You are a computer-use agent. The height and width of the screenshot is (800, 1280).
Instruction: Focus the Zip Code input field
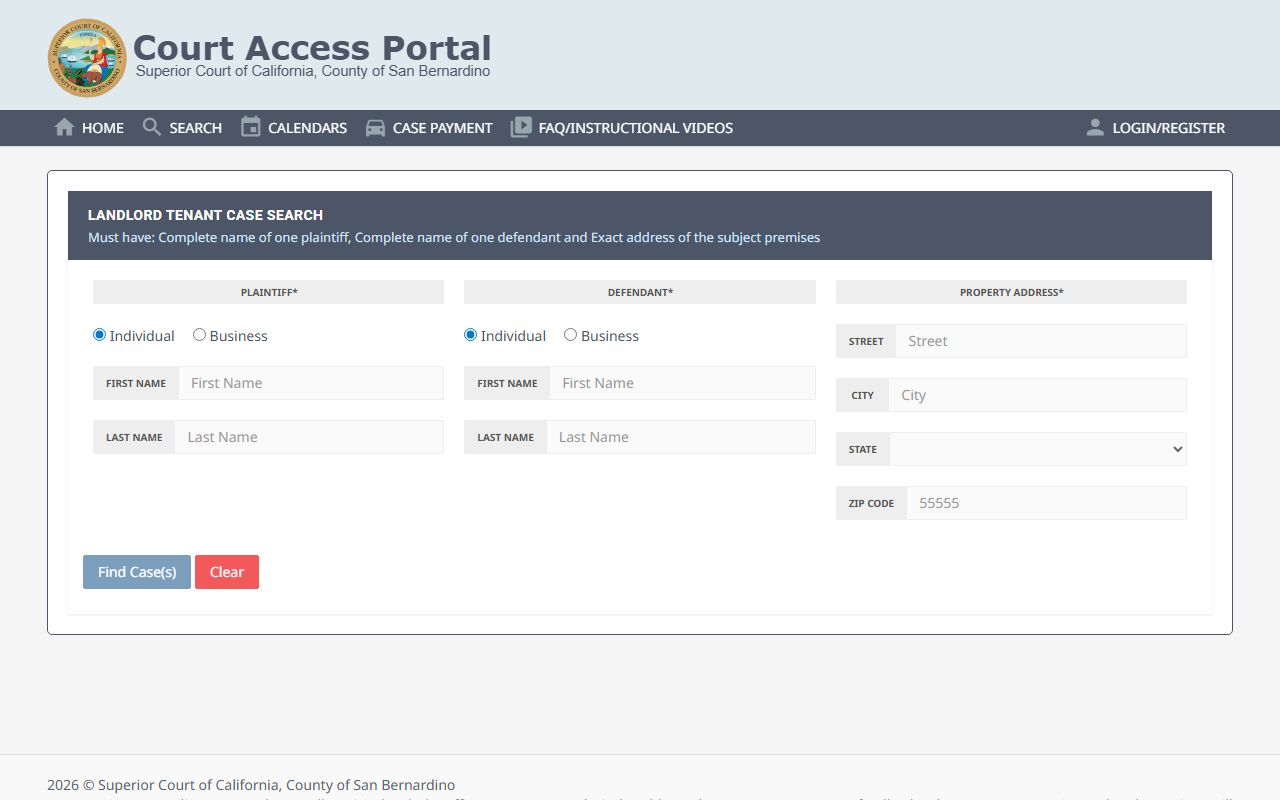coord(1047,503)
